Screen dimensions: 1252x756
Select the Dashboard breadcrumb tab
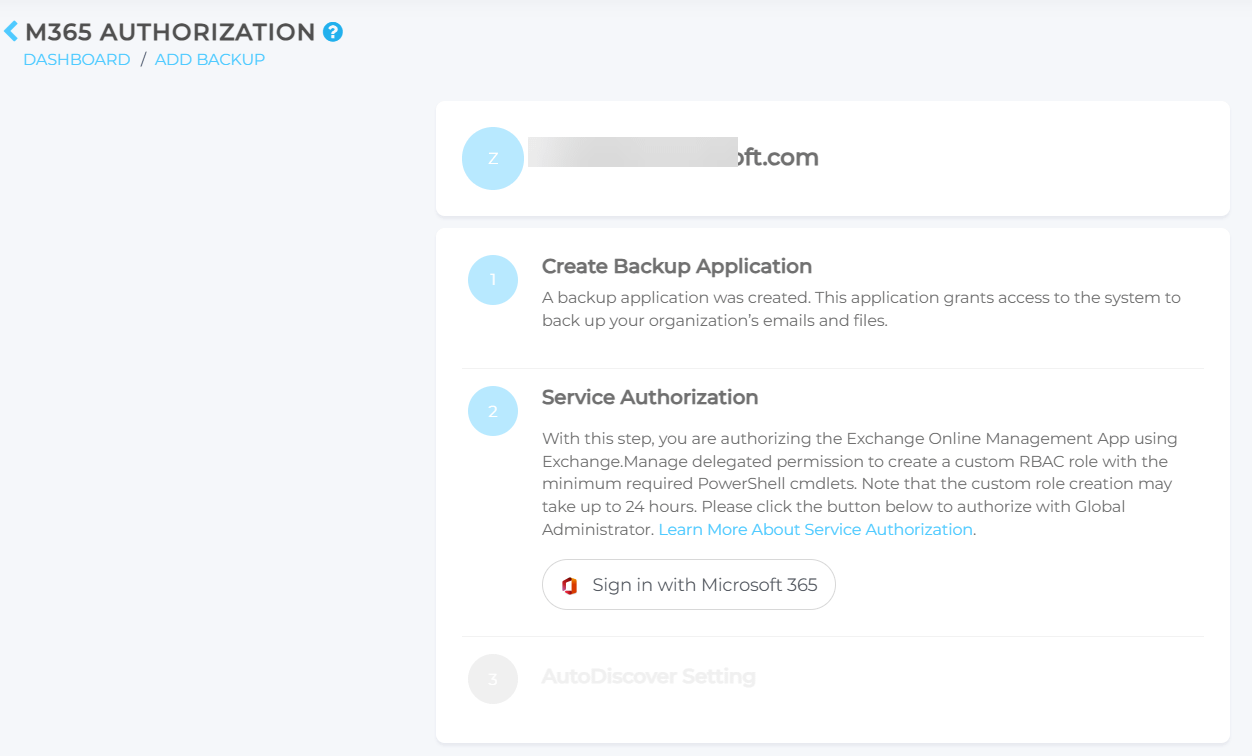click(x=76, y=59)
